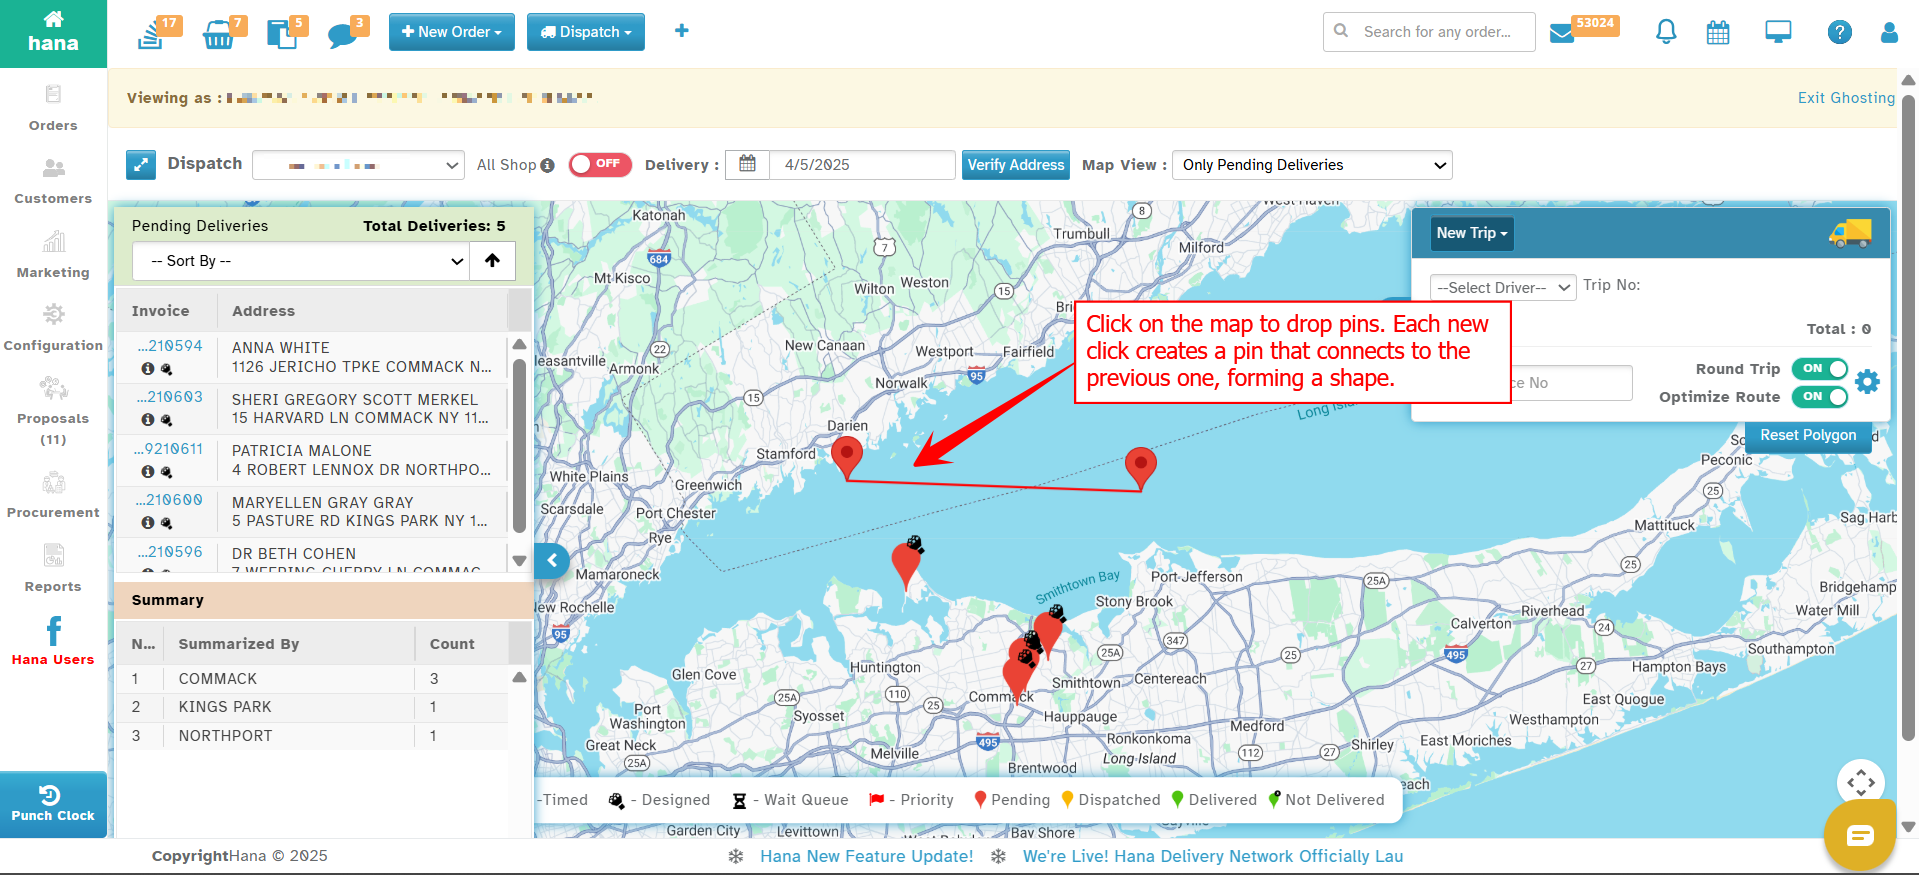Screen dimensions: 1919x875
Task: Toggle the All Shop OFF switch
Action: [x=600, y=165]
